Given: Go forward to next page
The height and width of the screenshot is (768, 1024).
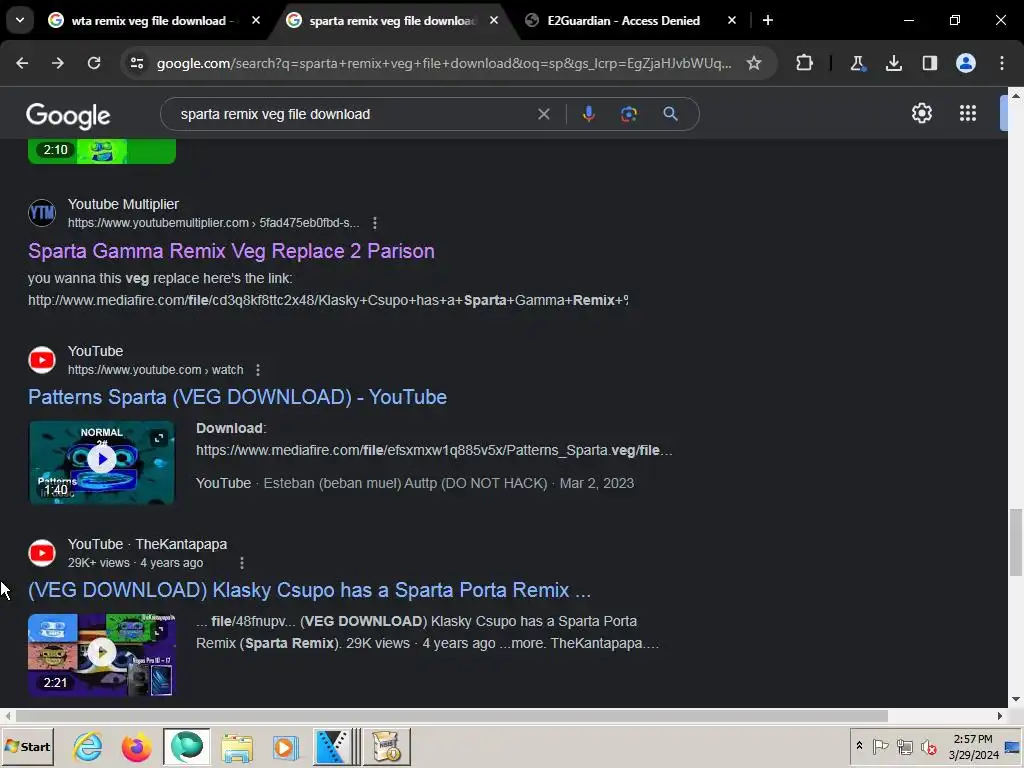Looking at the screenshot, I should (58, 63).
